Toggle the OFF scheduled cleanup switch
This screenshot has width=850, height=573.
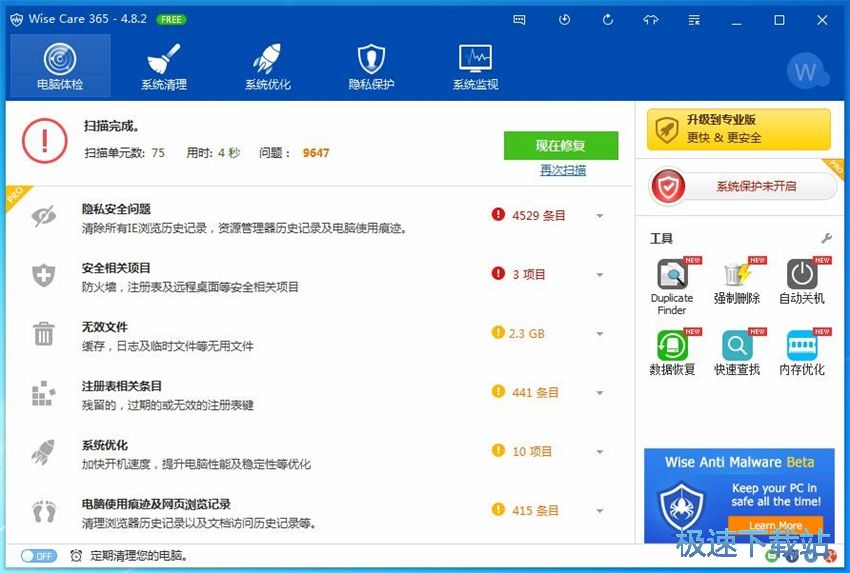pyautogui.click(x=38, y=556)
